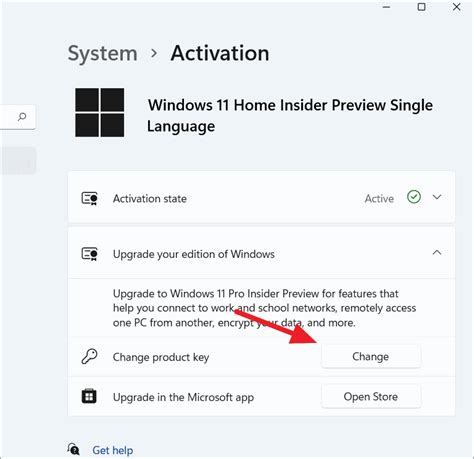Click the Upgrade edition certificate icon
Image resolution: width=474 pixels, height=459 pixels.
89,254
